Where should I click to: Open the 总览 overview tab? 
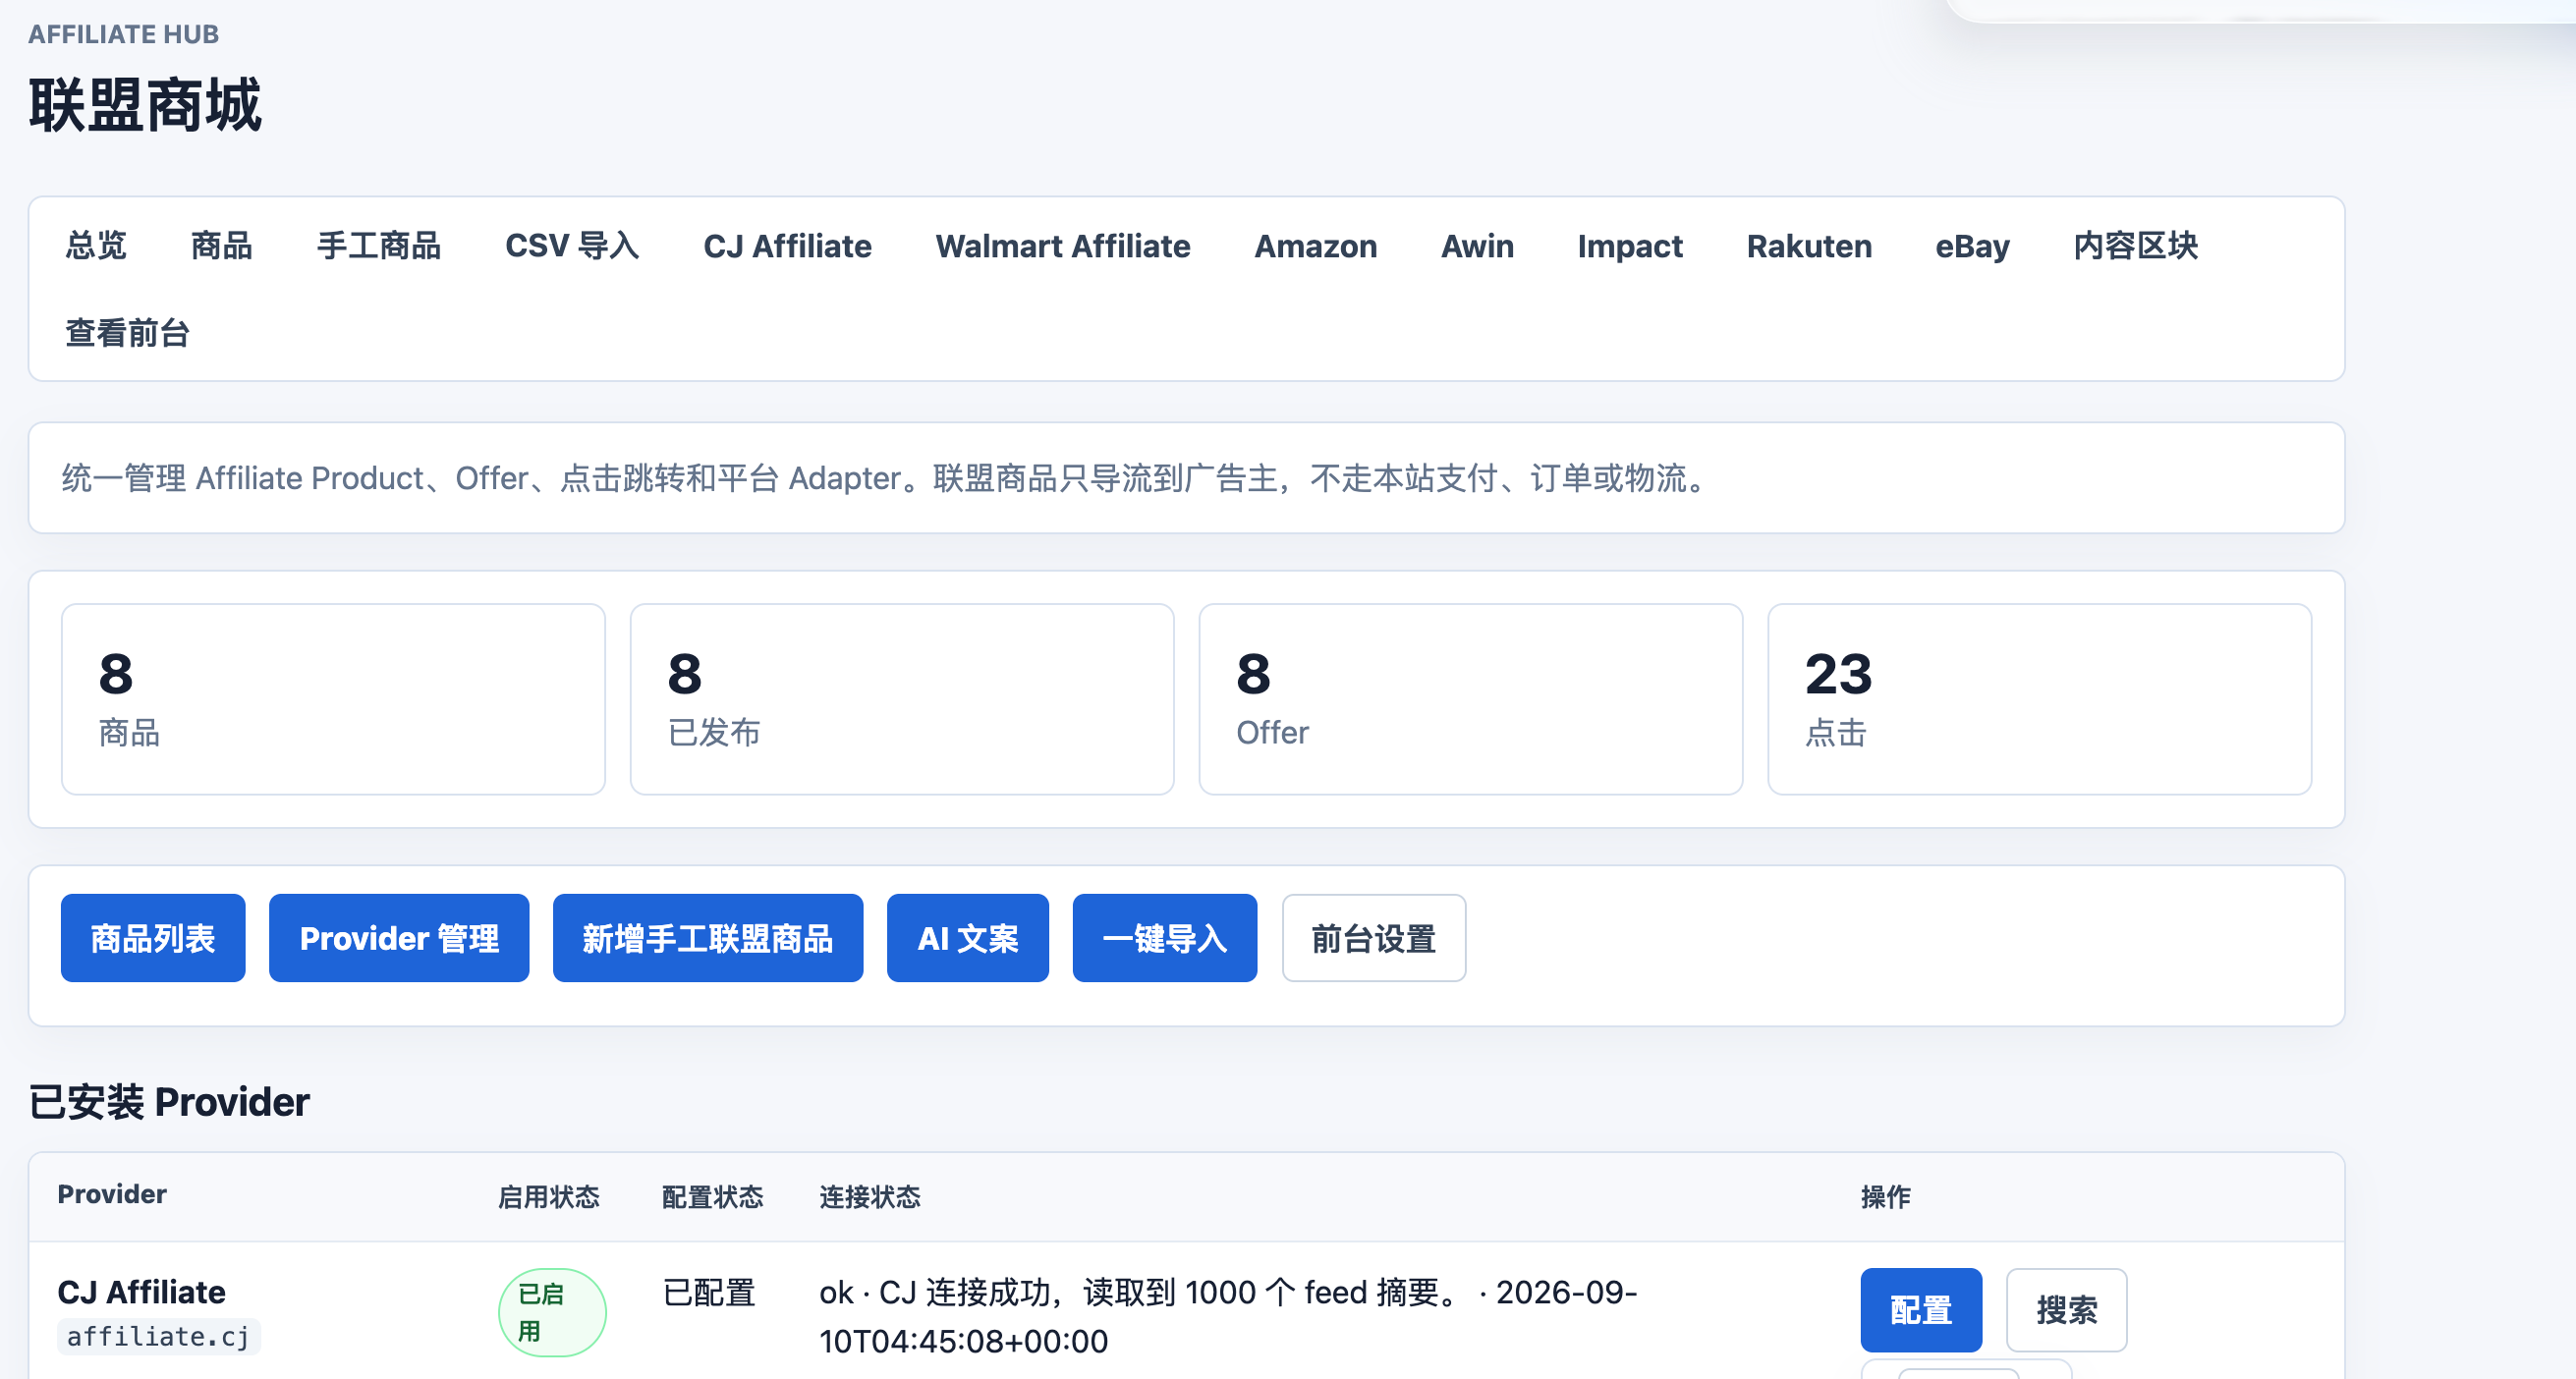point(96,246)
